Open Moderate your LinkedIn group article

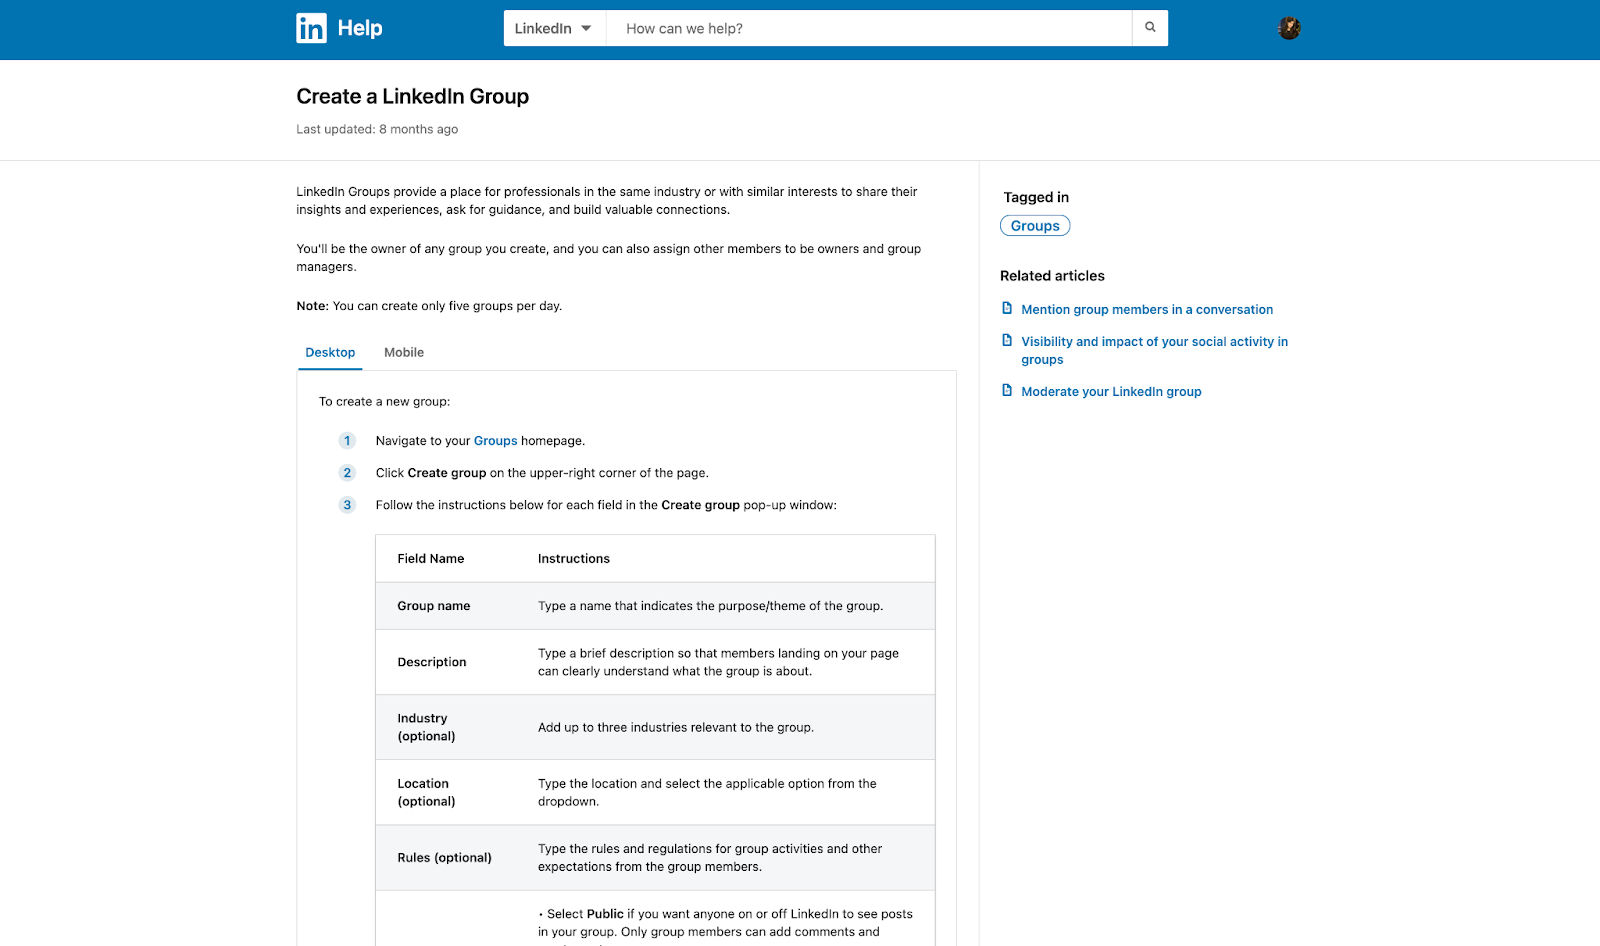coord(1111,392)
